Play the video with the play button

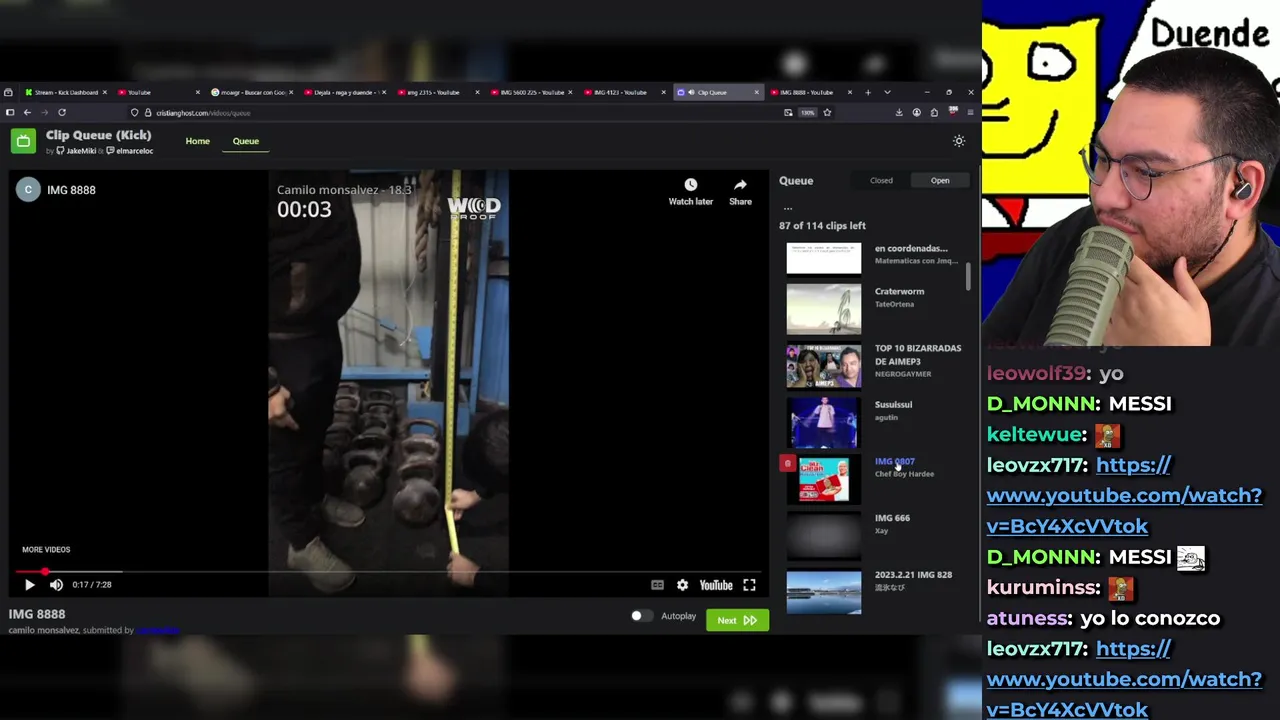coord(29,585)
